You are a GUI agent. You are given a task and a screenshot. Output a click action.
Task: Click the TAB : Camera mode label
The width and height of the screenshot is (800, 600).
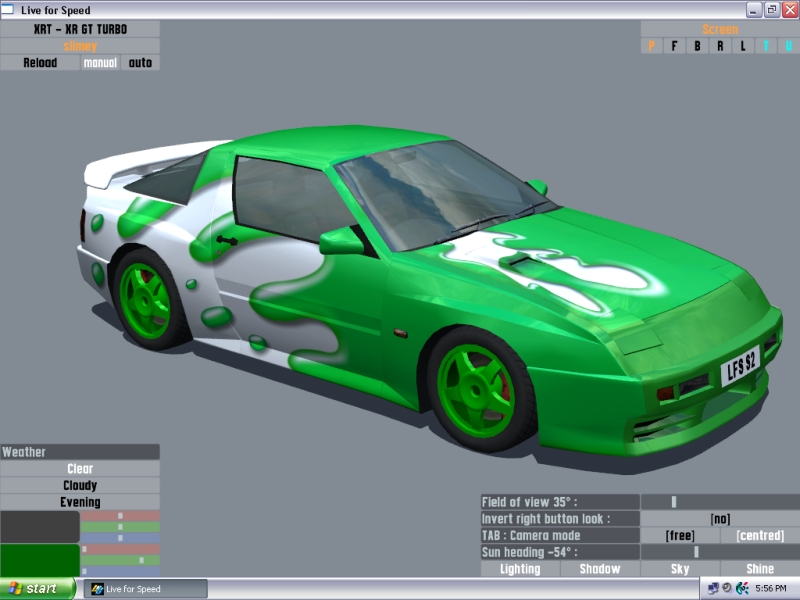pyautogui.click(x=560, y=536)
